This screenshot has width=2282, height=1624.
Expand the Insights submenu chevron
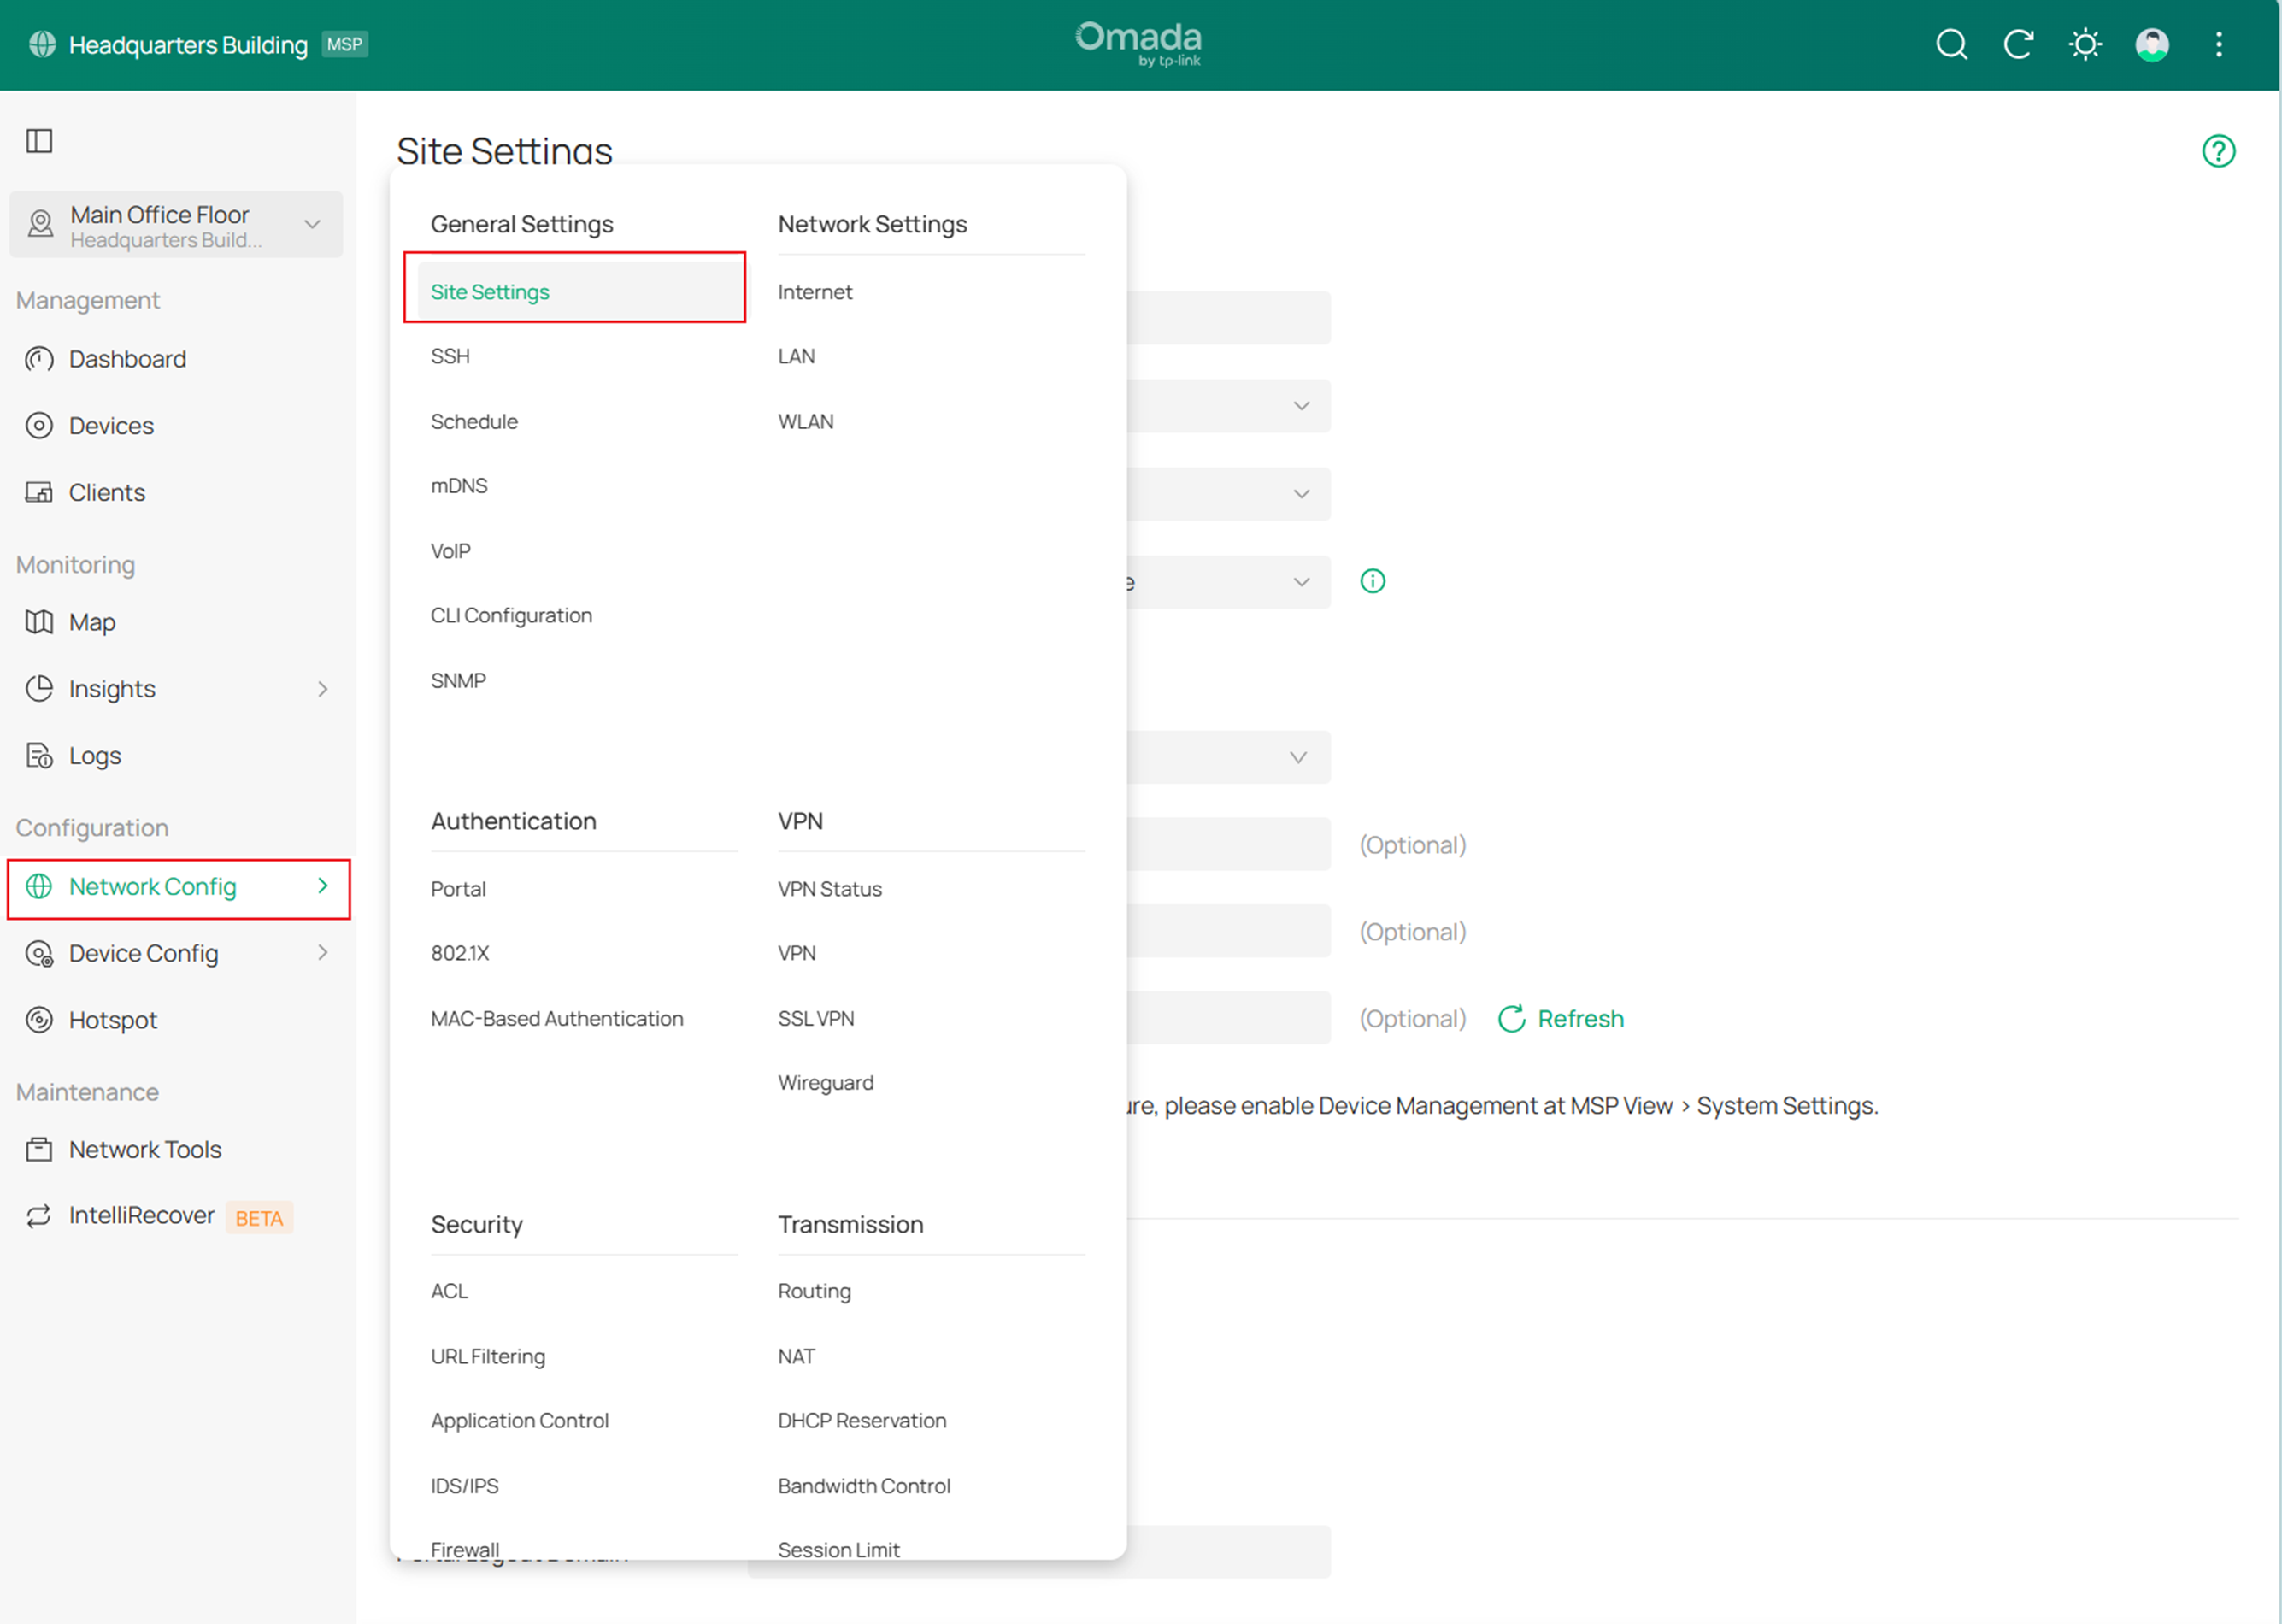322,689
